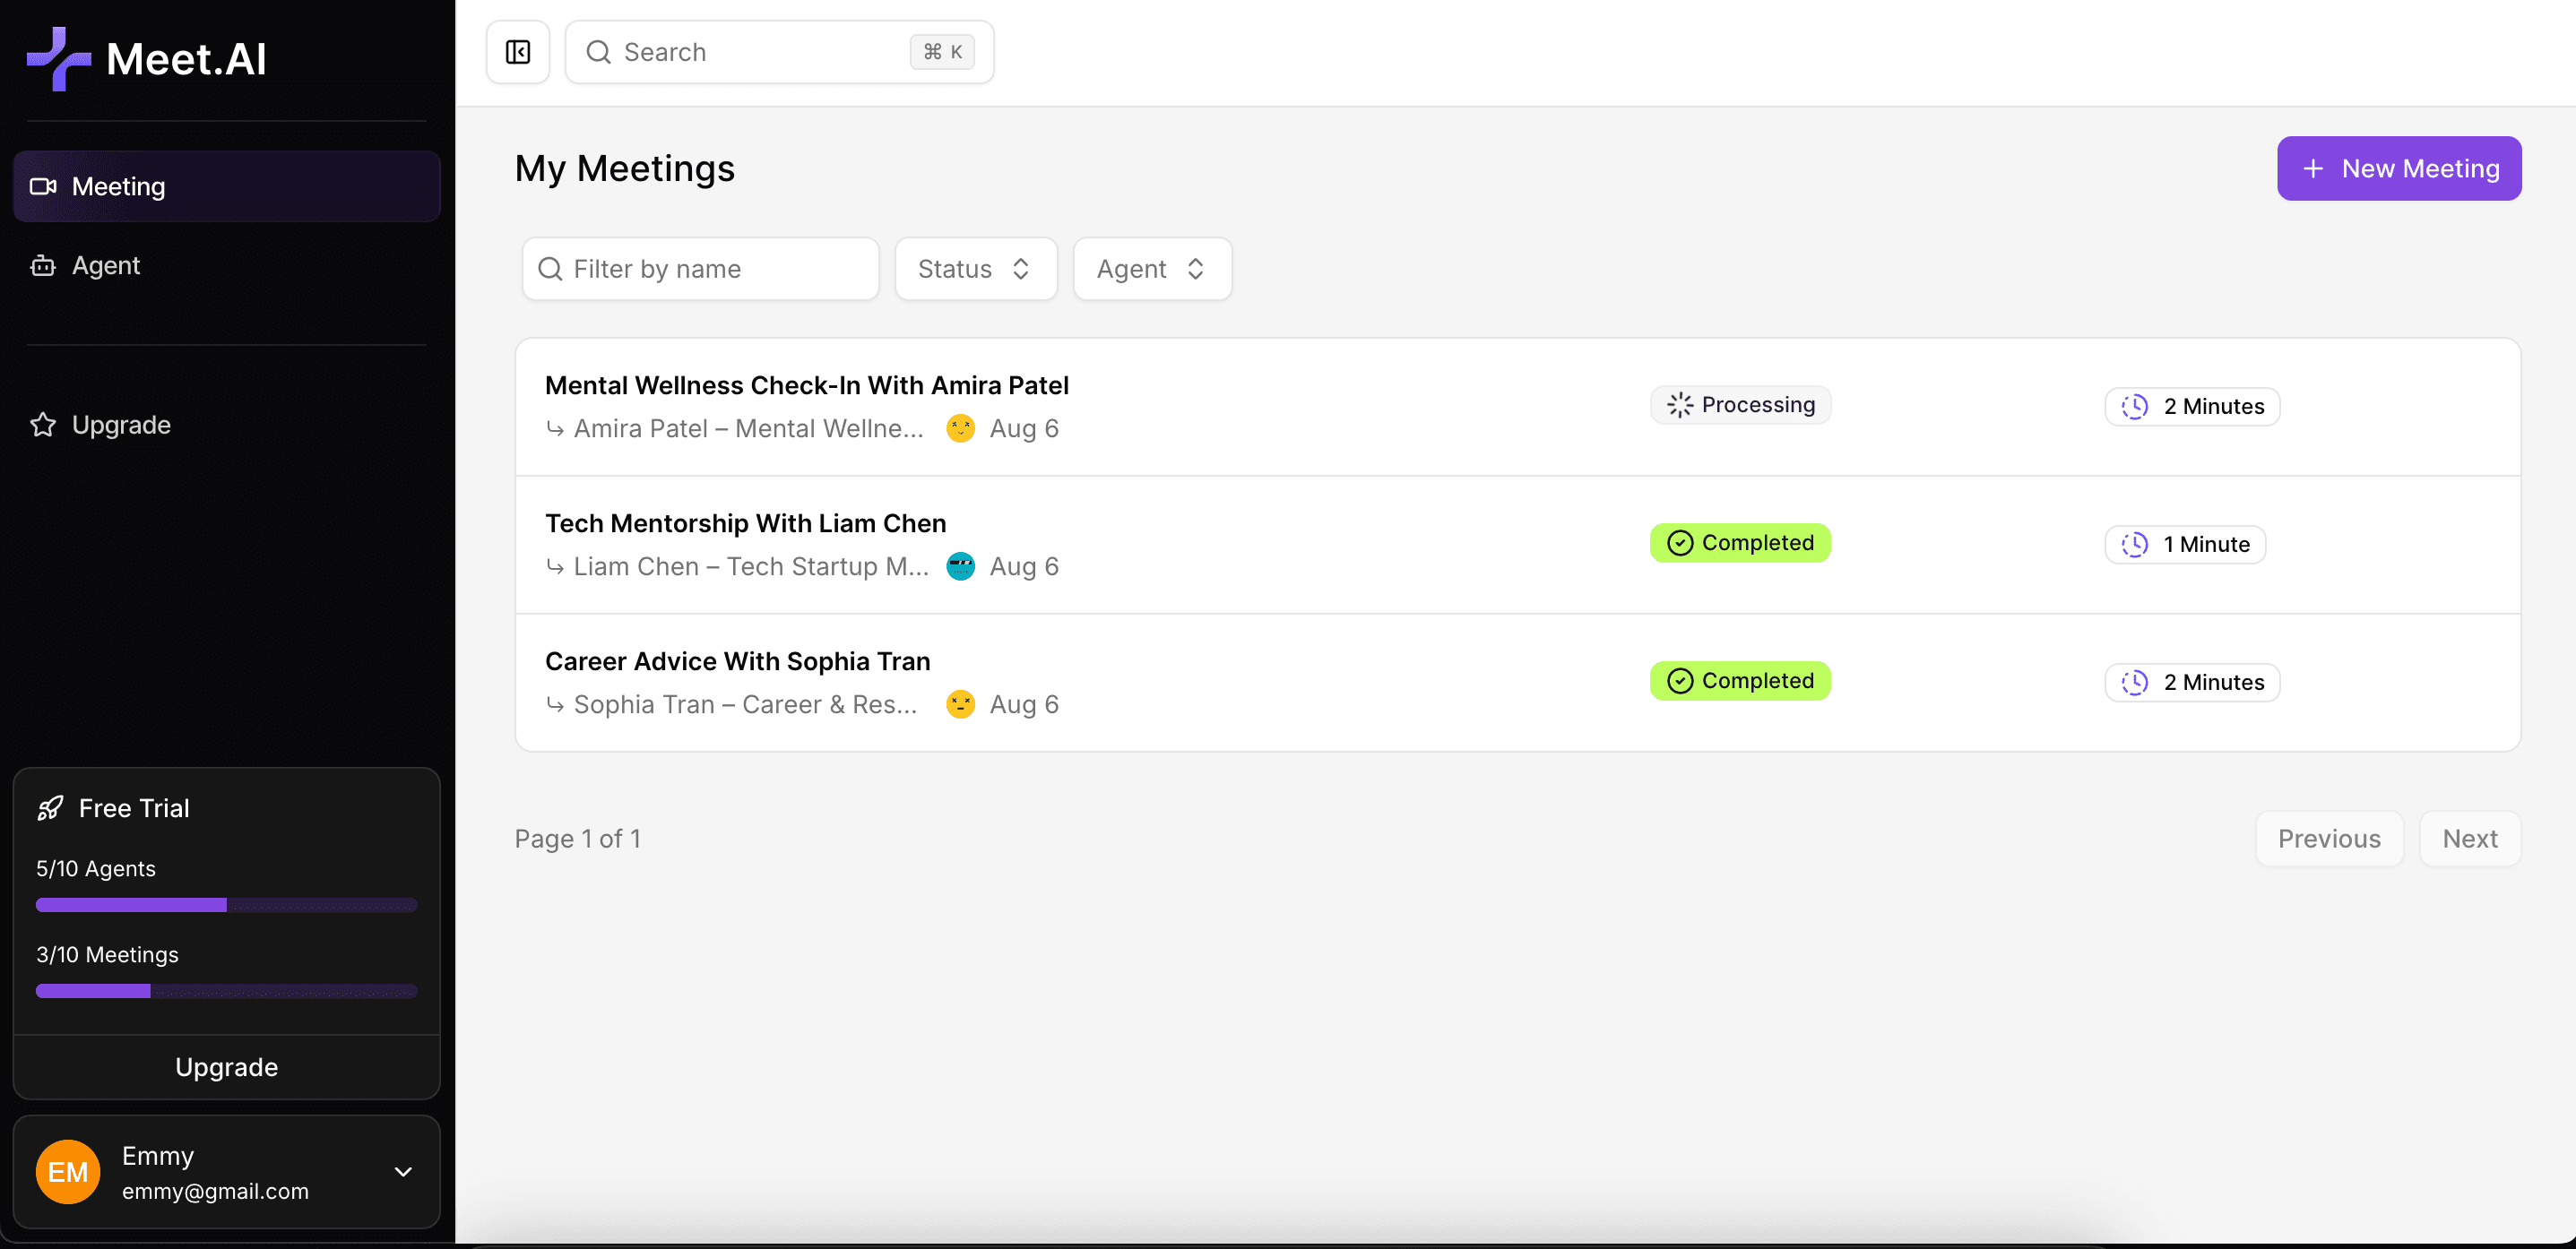Click the Free Trial rocket icon
This screenshot has height=1249, width=2576.
[x=50, y=808]
